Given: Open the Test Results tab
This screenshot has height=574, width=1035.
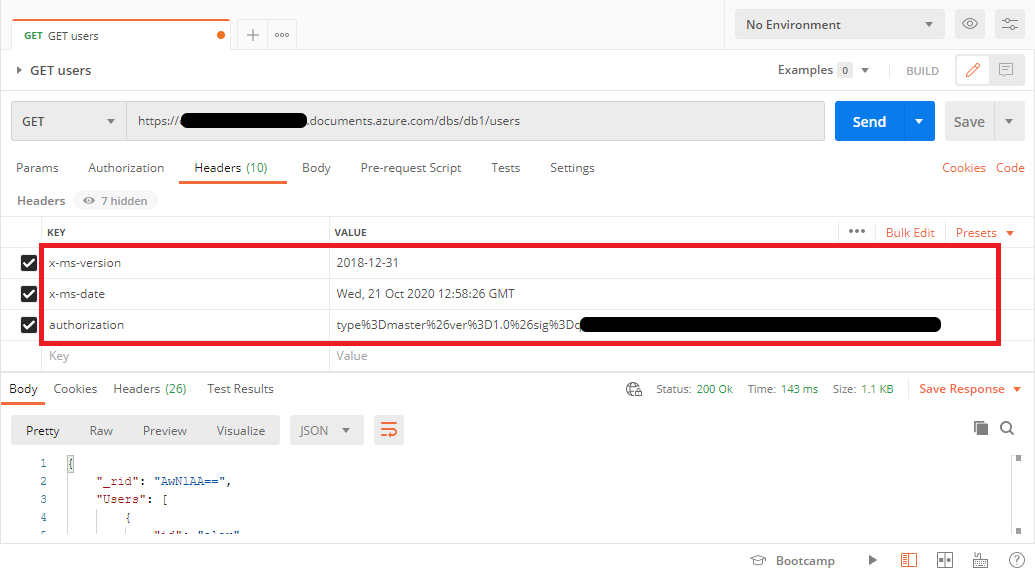Looking at the screenshot, I should point(240,389).
